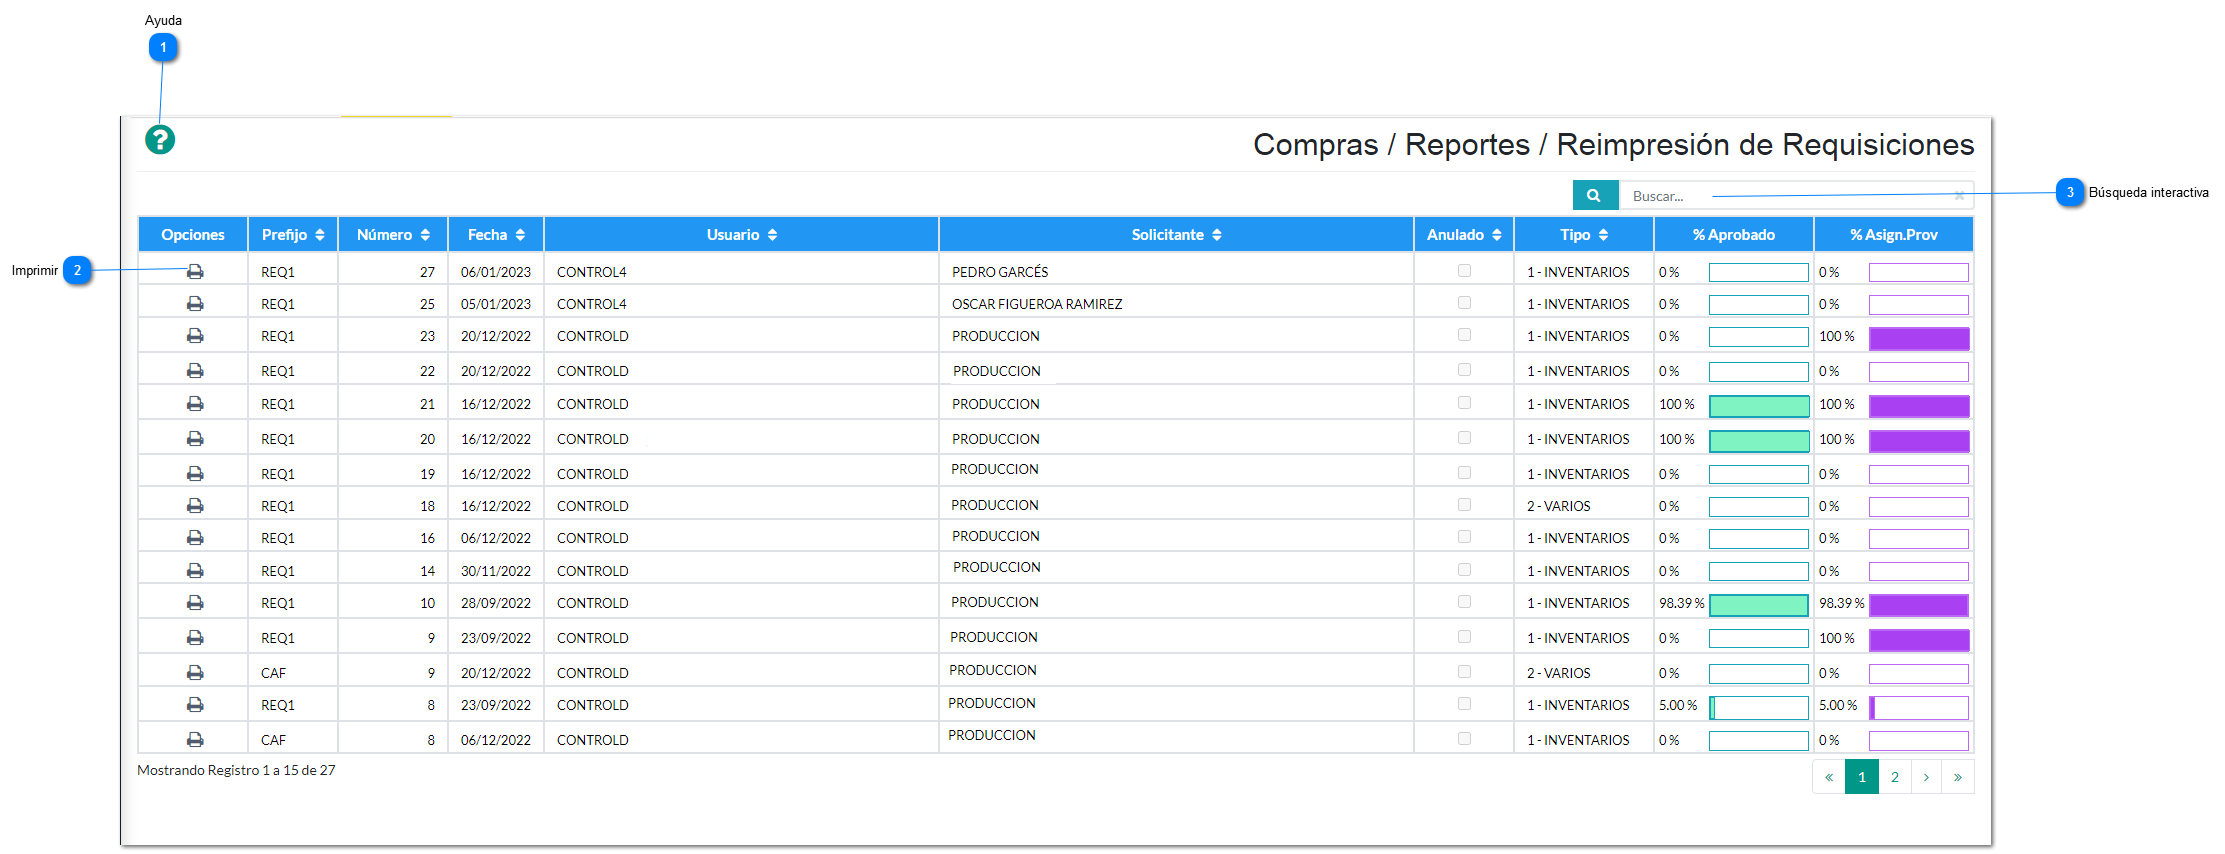Sort table by Prefijo column
2225x854 pixels.
click(x=293, y=235)
